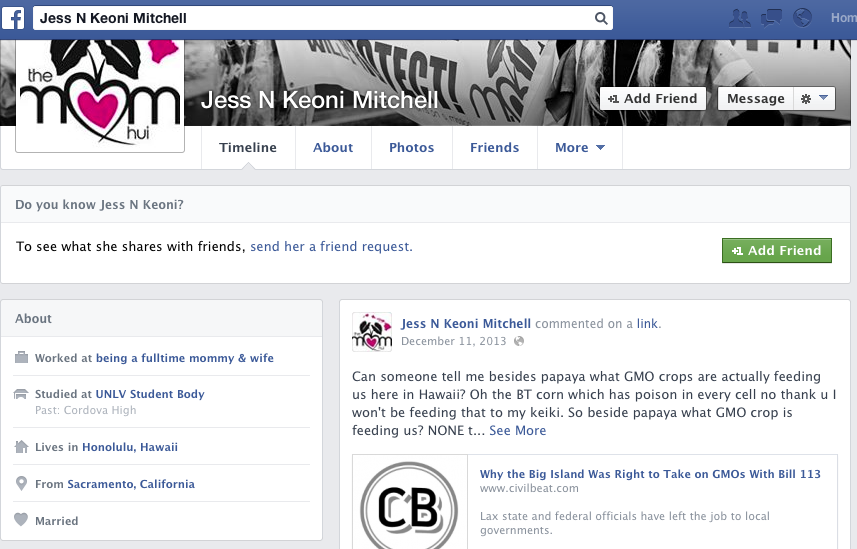Image resolution: width=857 pixels, height=549 pixels.
Task: Expand the post with See More
Action: click(517, 430)
